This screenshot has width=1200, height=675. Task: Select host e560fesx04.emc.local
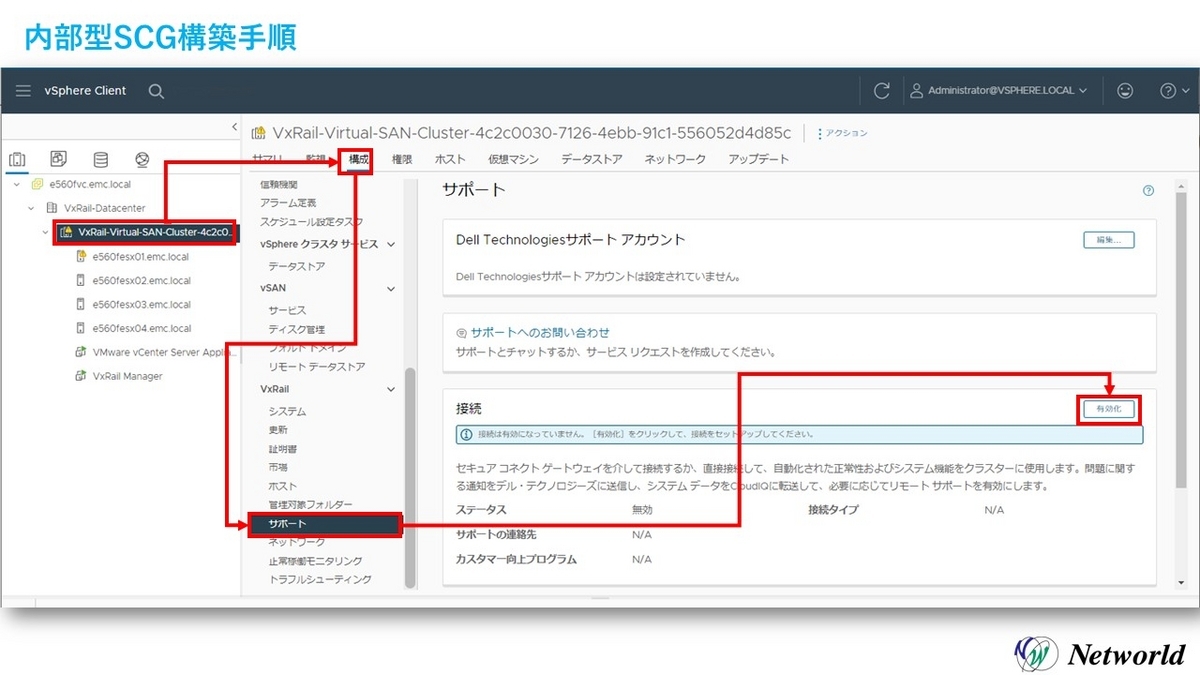(x=141, y=329)
